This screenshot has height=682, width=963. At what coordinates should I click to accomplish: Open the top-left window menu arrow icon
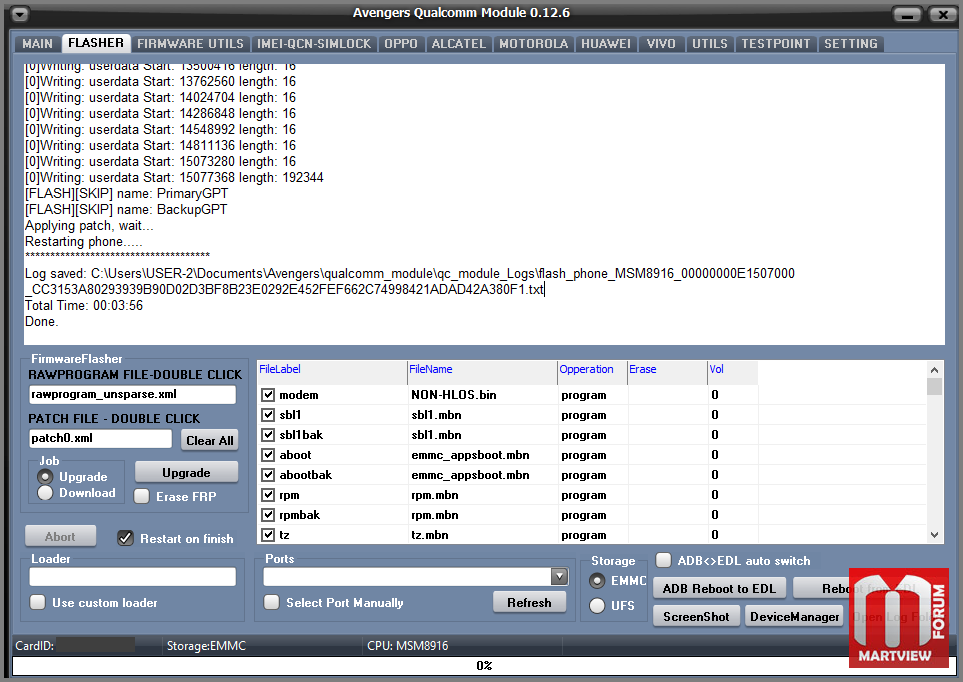(20, 14)
